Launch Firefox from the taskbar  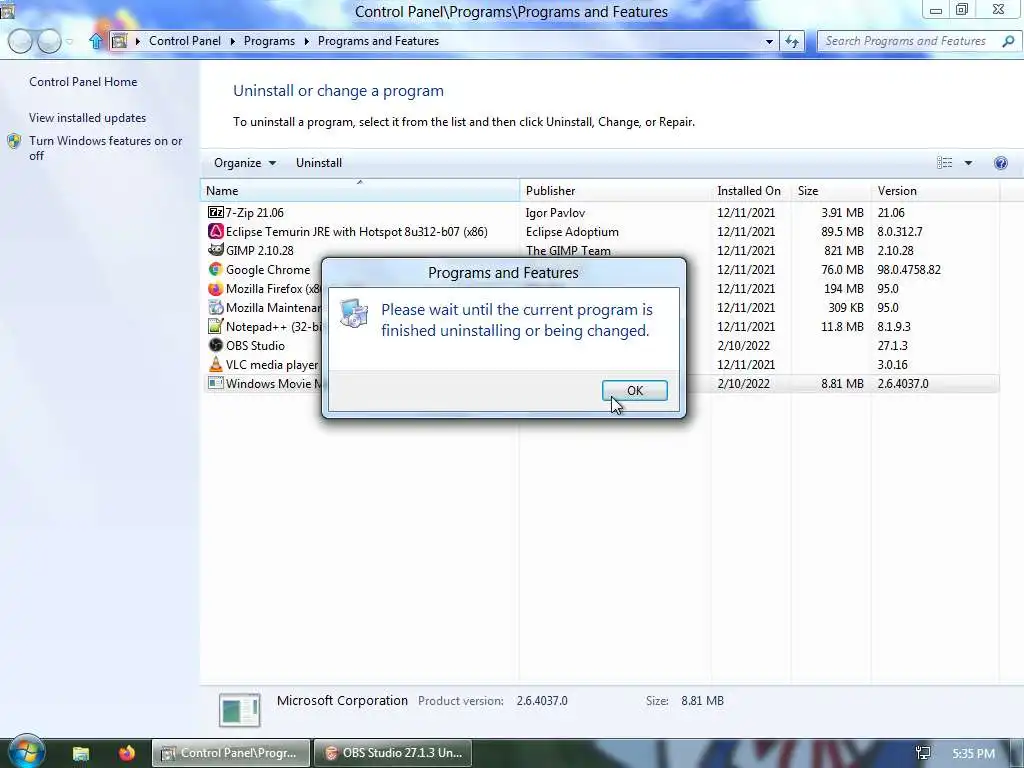127,753
